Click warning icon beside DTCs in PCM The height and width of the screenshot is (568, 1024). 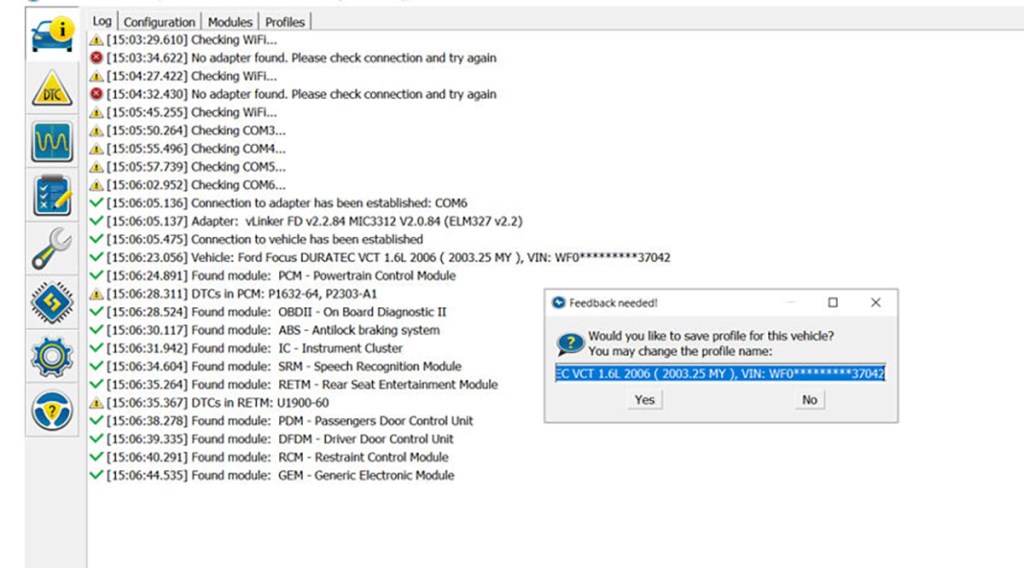click(96, 294)
